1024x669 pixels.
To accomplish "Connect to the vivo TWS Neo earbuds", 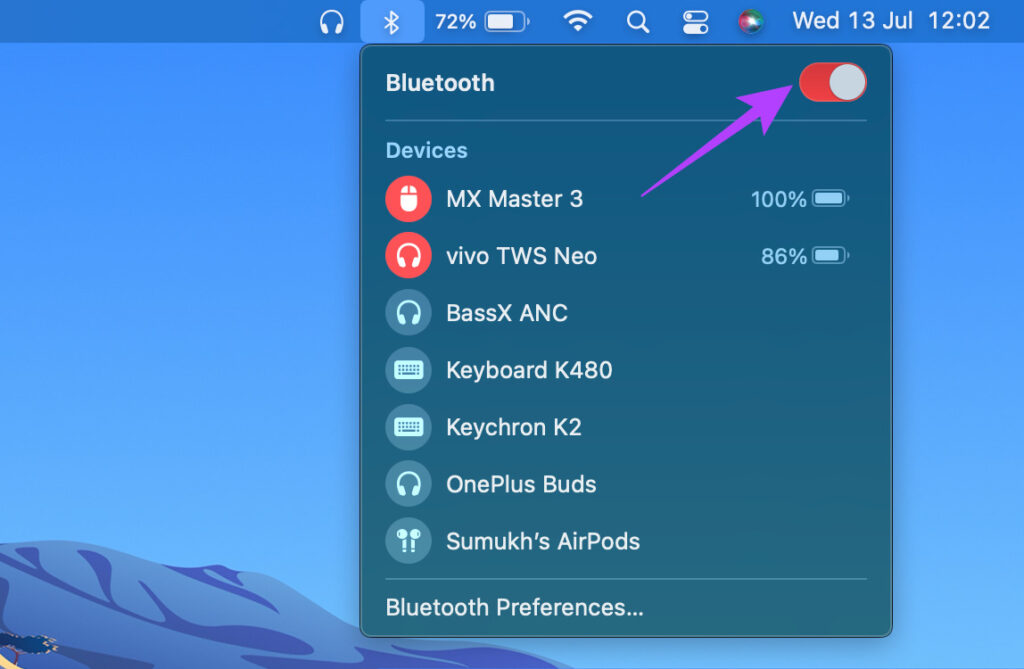I will [521, 256].
